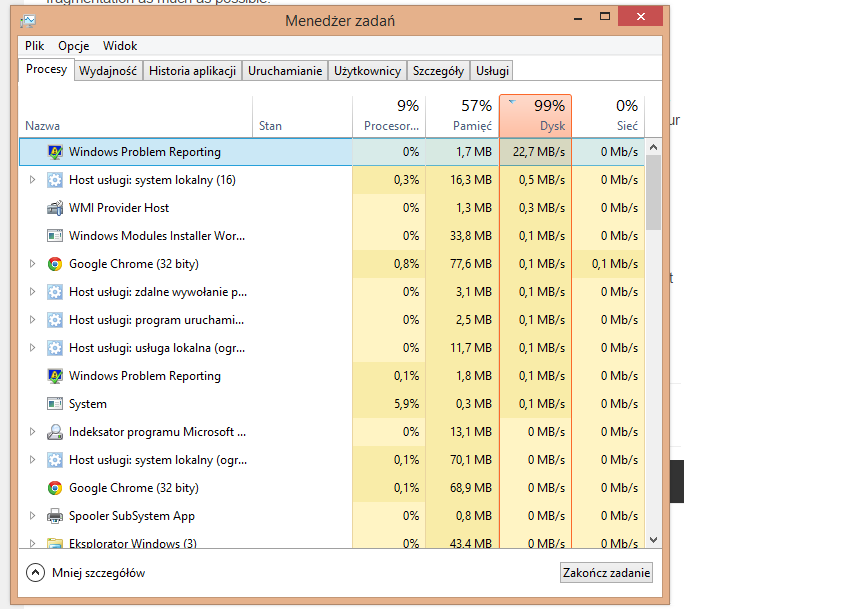Viewport: 864px width, 609px height.
Task: Click the 70,1 MB memory value
Action: pos(471,460)
